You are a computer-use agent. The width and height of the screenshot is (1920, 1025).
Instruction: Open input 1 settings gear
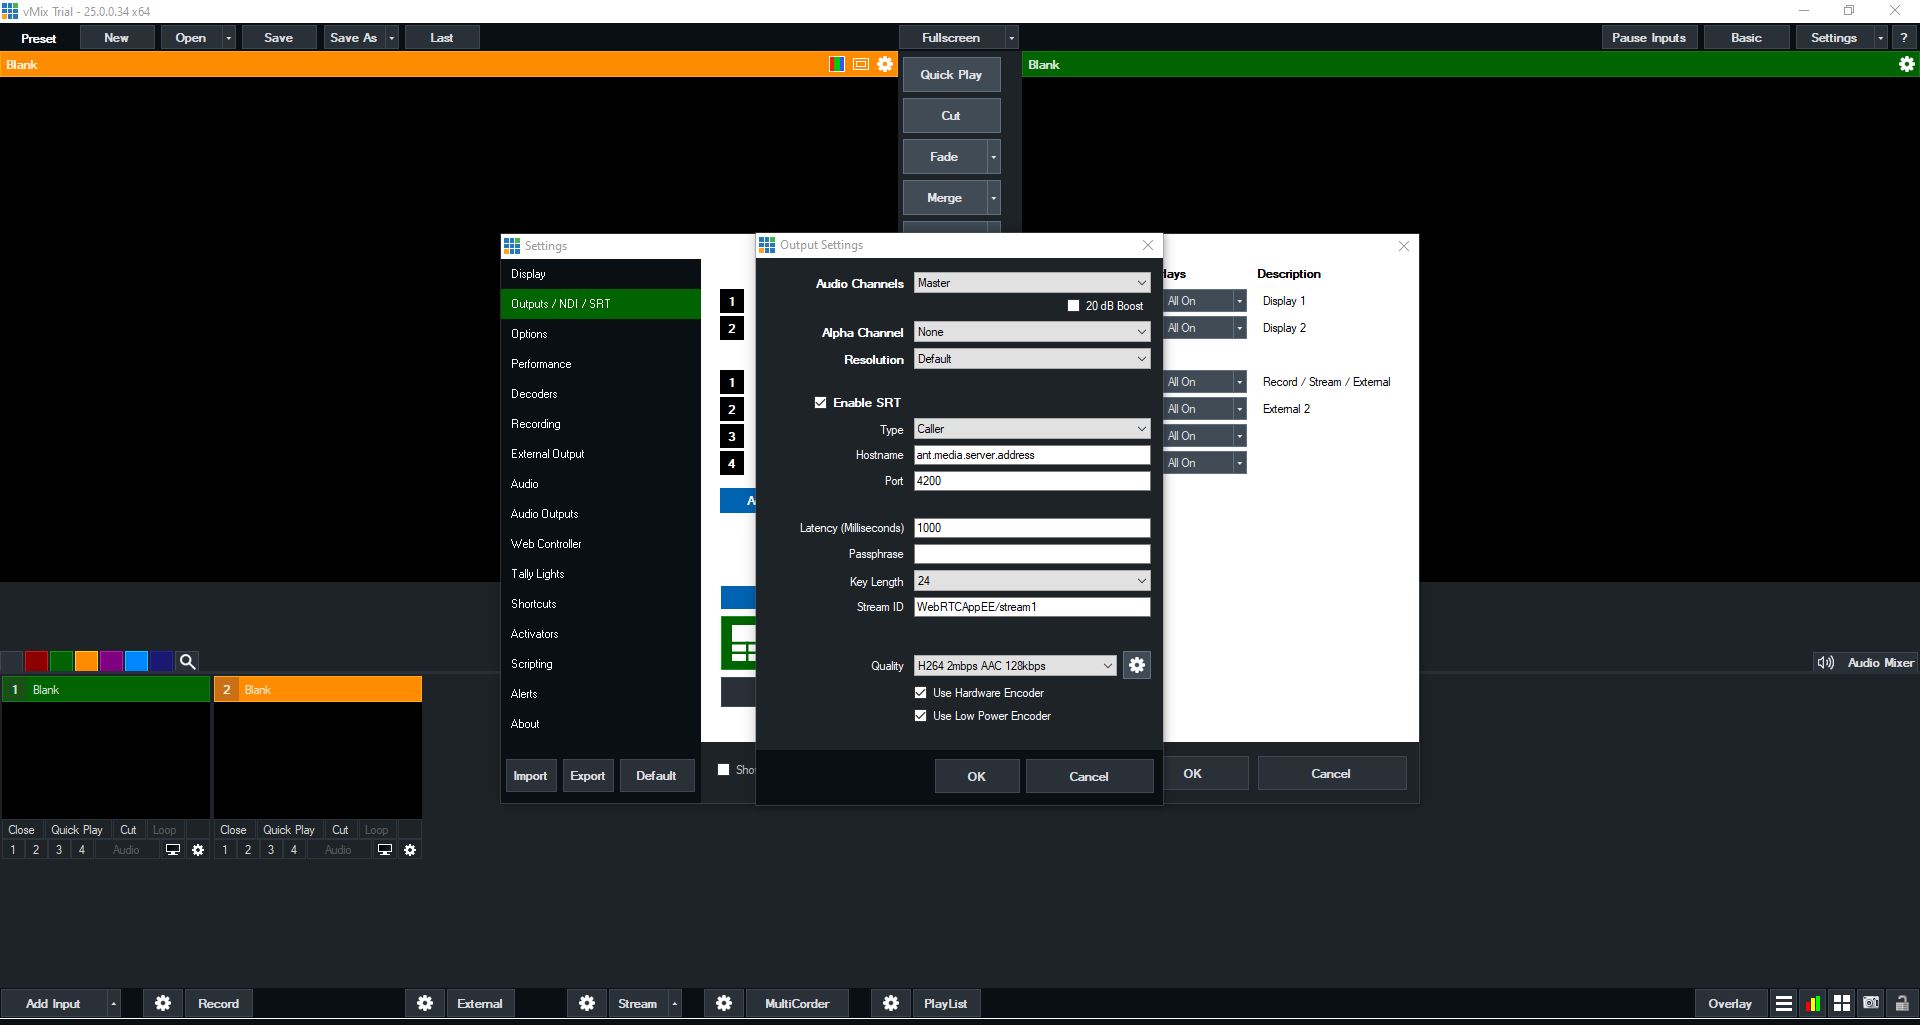point(198,850)
